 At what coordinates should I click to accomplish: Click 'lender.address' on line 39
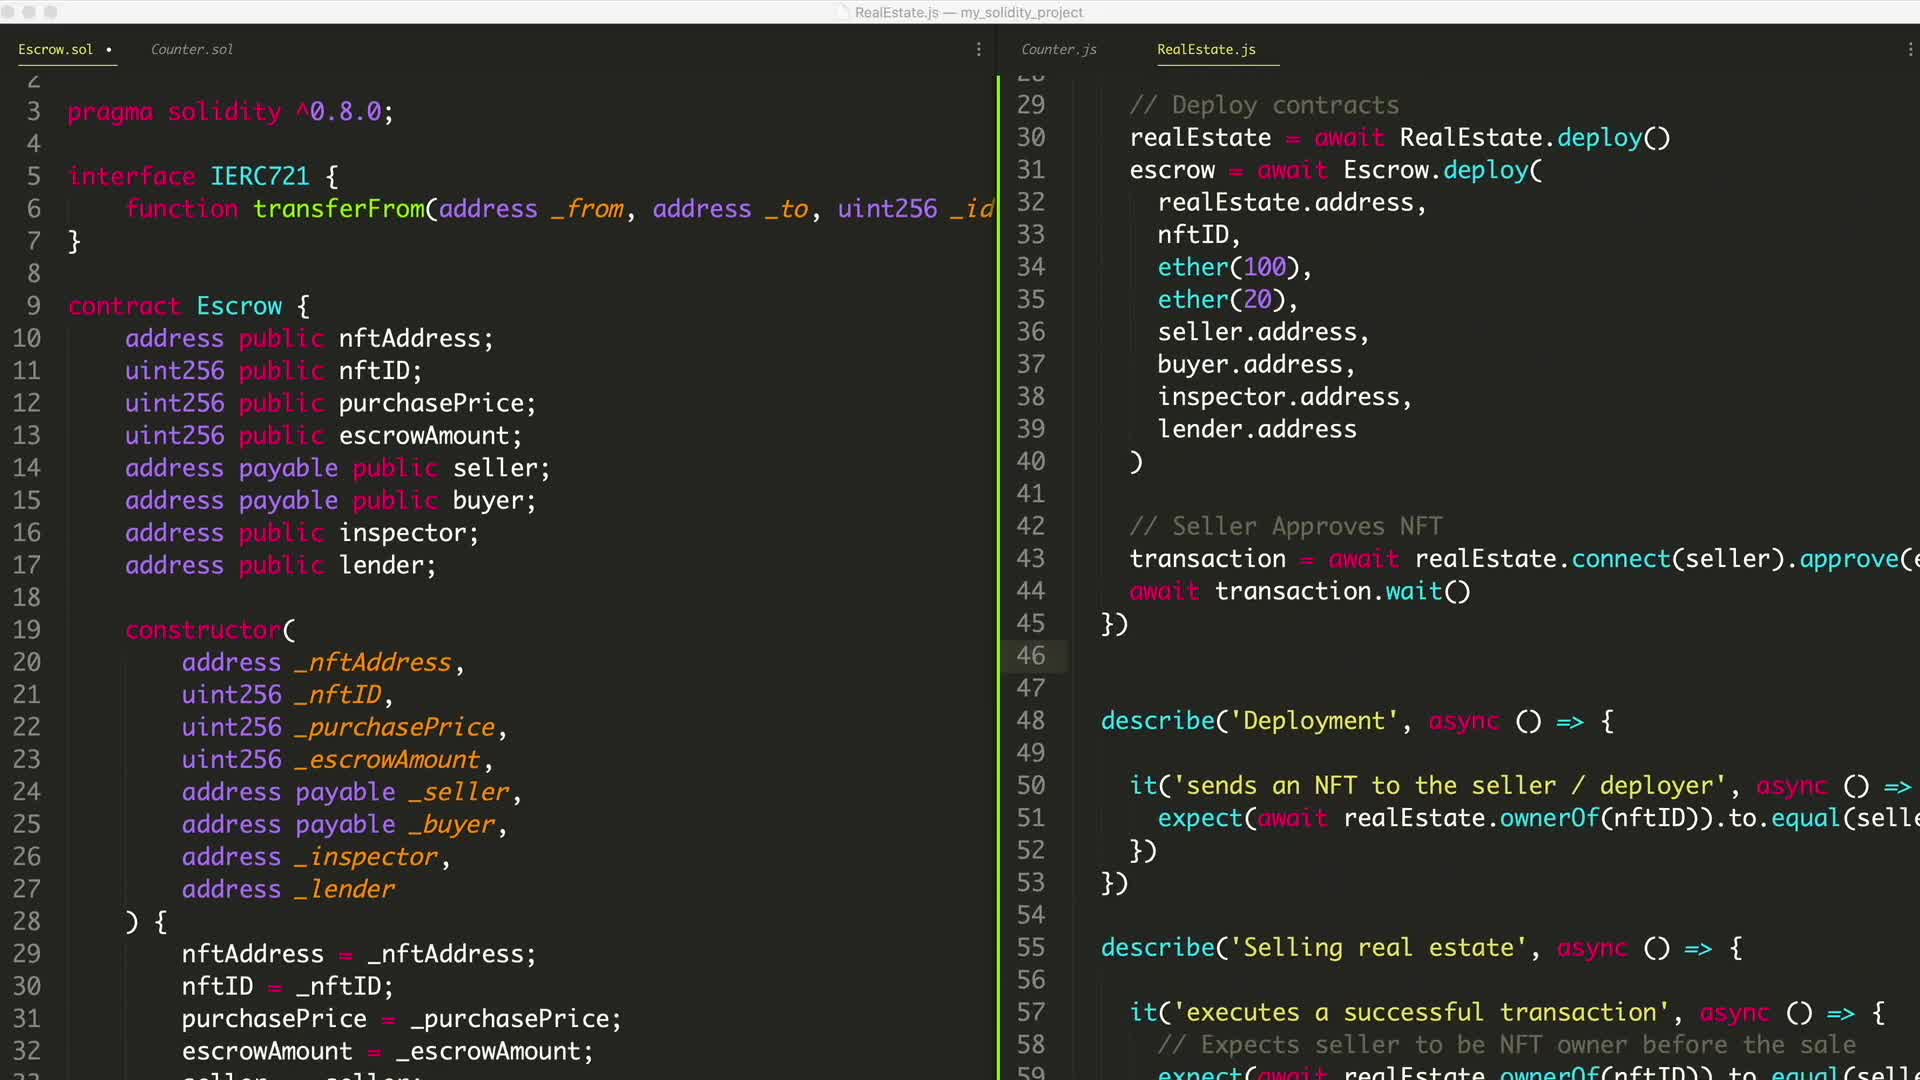[x=1257, y=429]
